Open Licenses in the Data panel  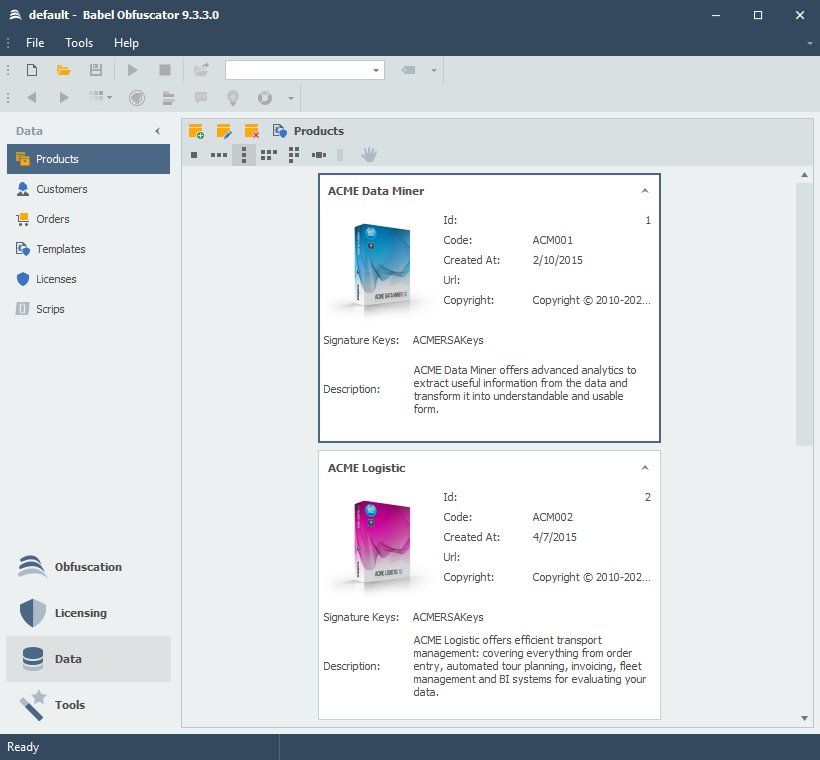click(x=88, y=279)
